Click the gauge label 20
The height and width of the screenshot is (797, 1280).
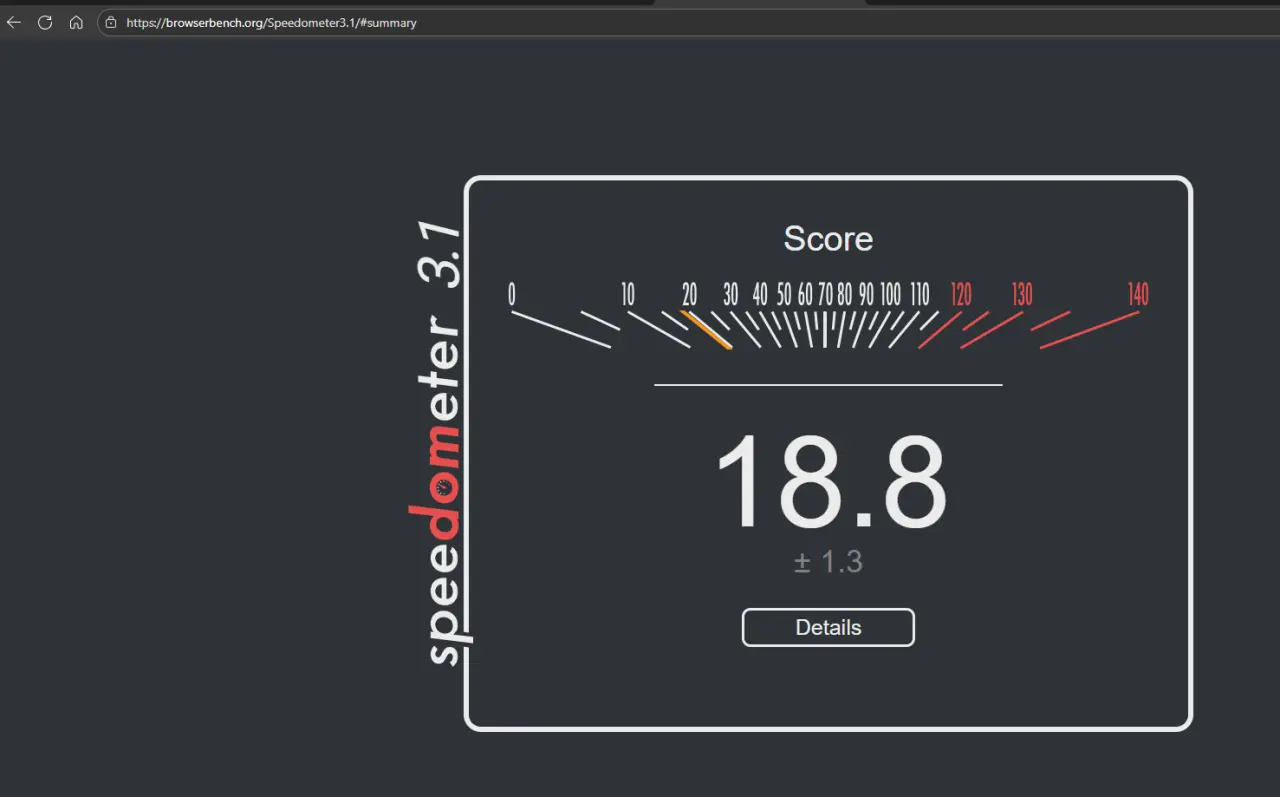pos(689,294)
